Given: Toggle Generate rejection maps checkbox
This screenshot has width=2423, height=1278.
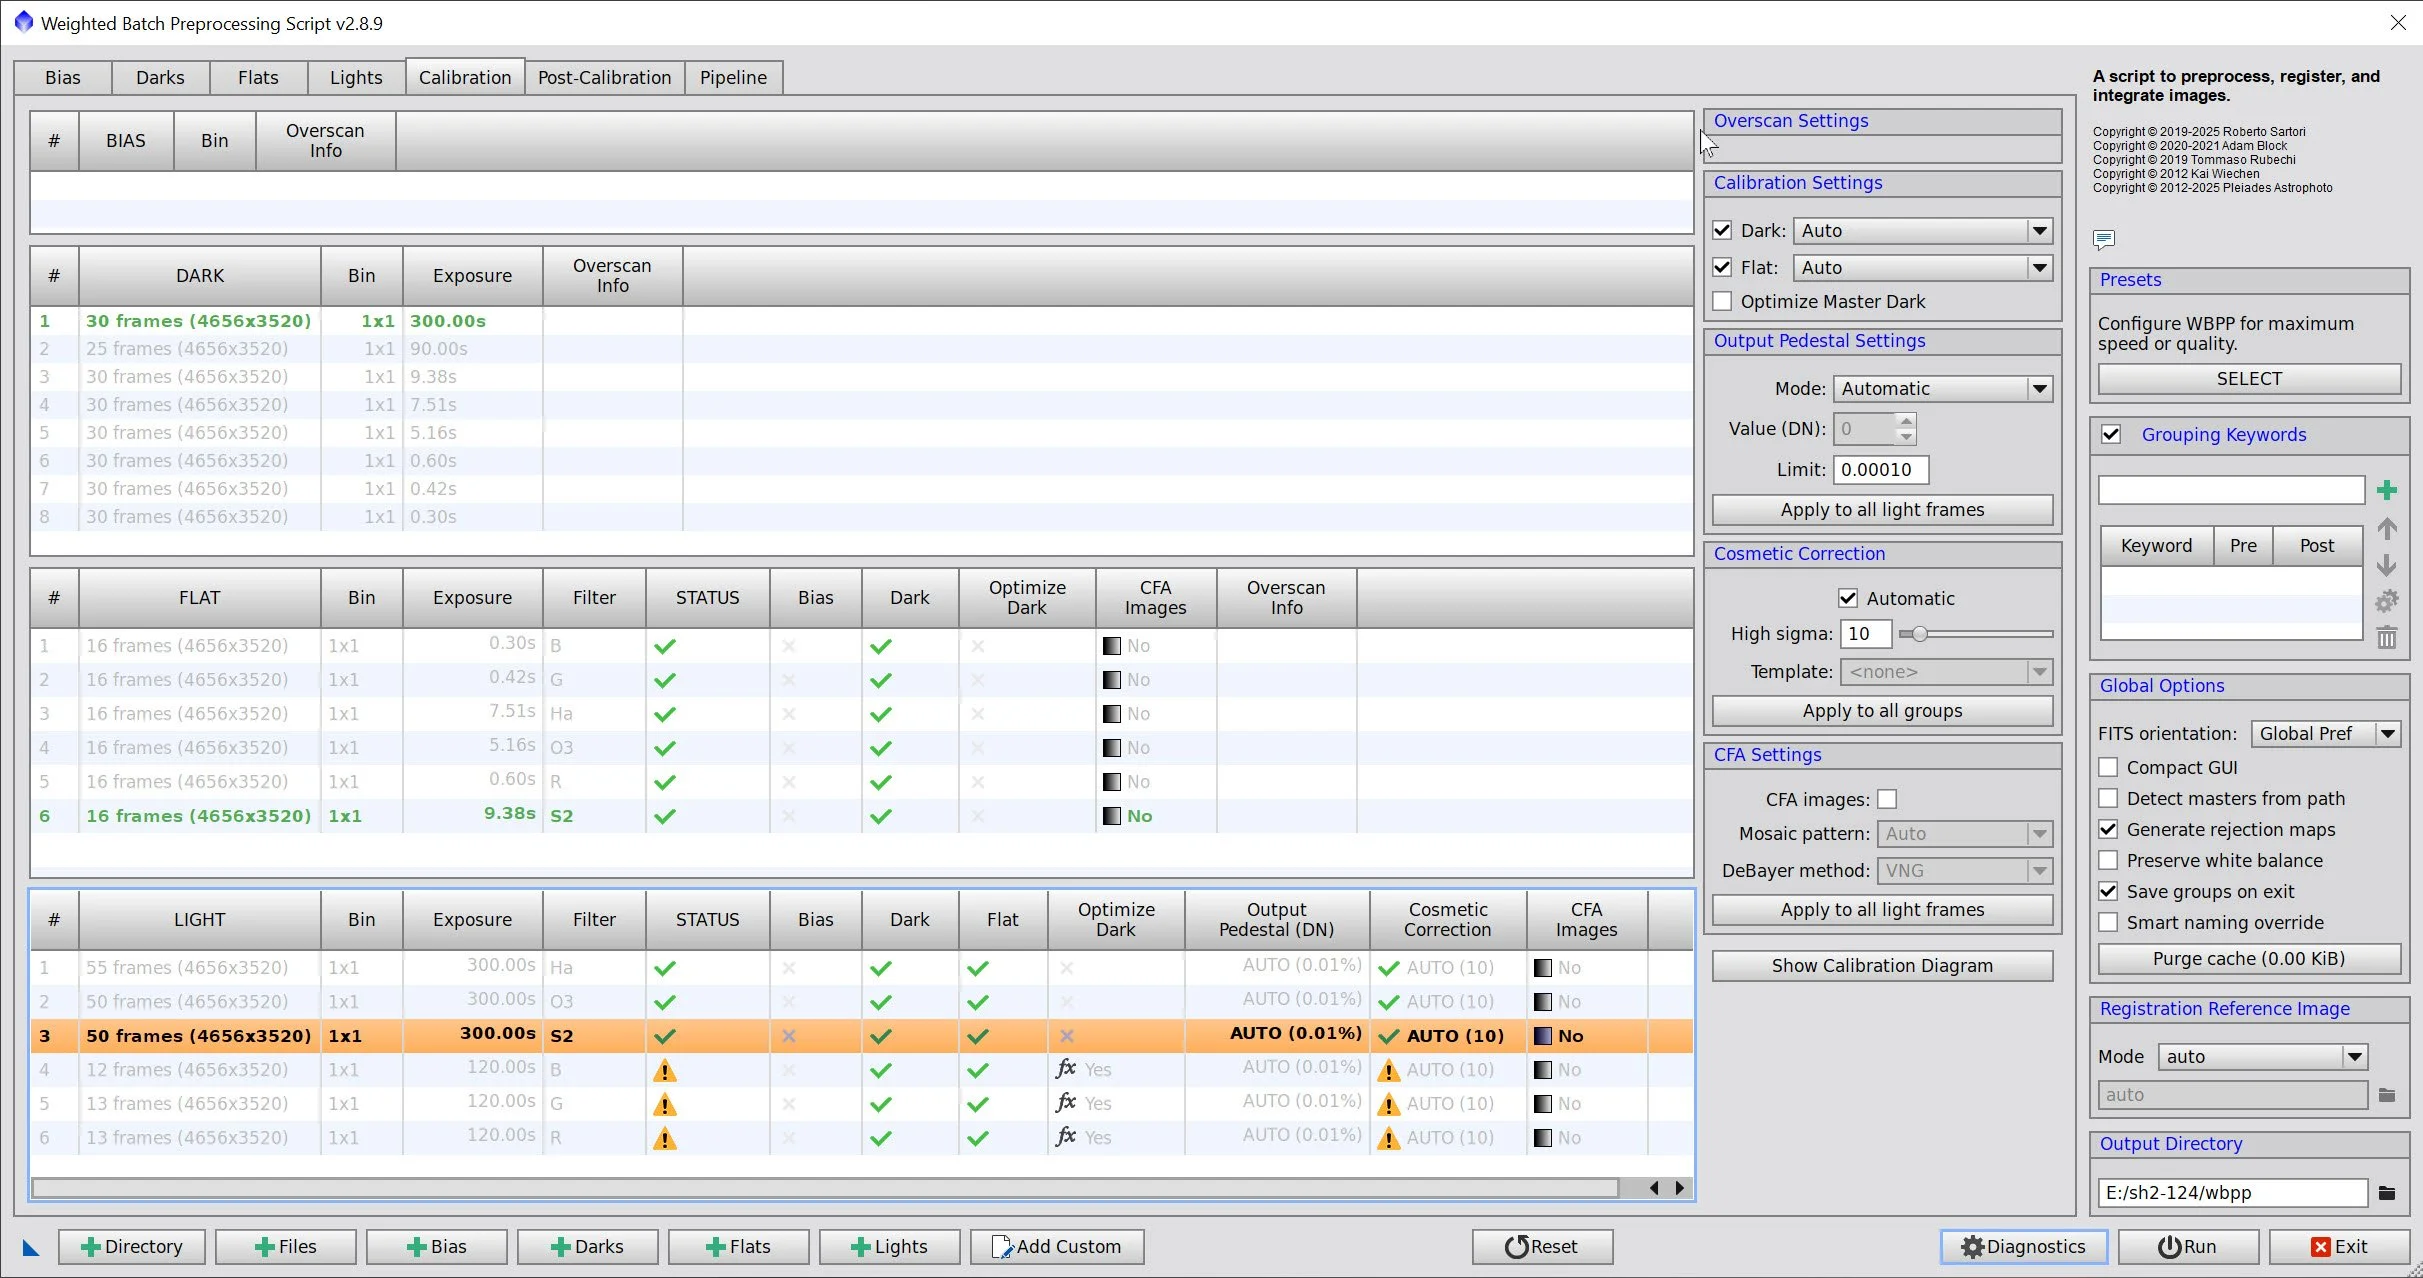Looking at the screenshot, I should 2108,829.
